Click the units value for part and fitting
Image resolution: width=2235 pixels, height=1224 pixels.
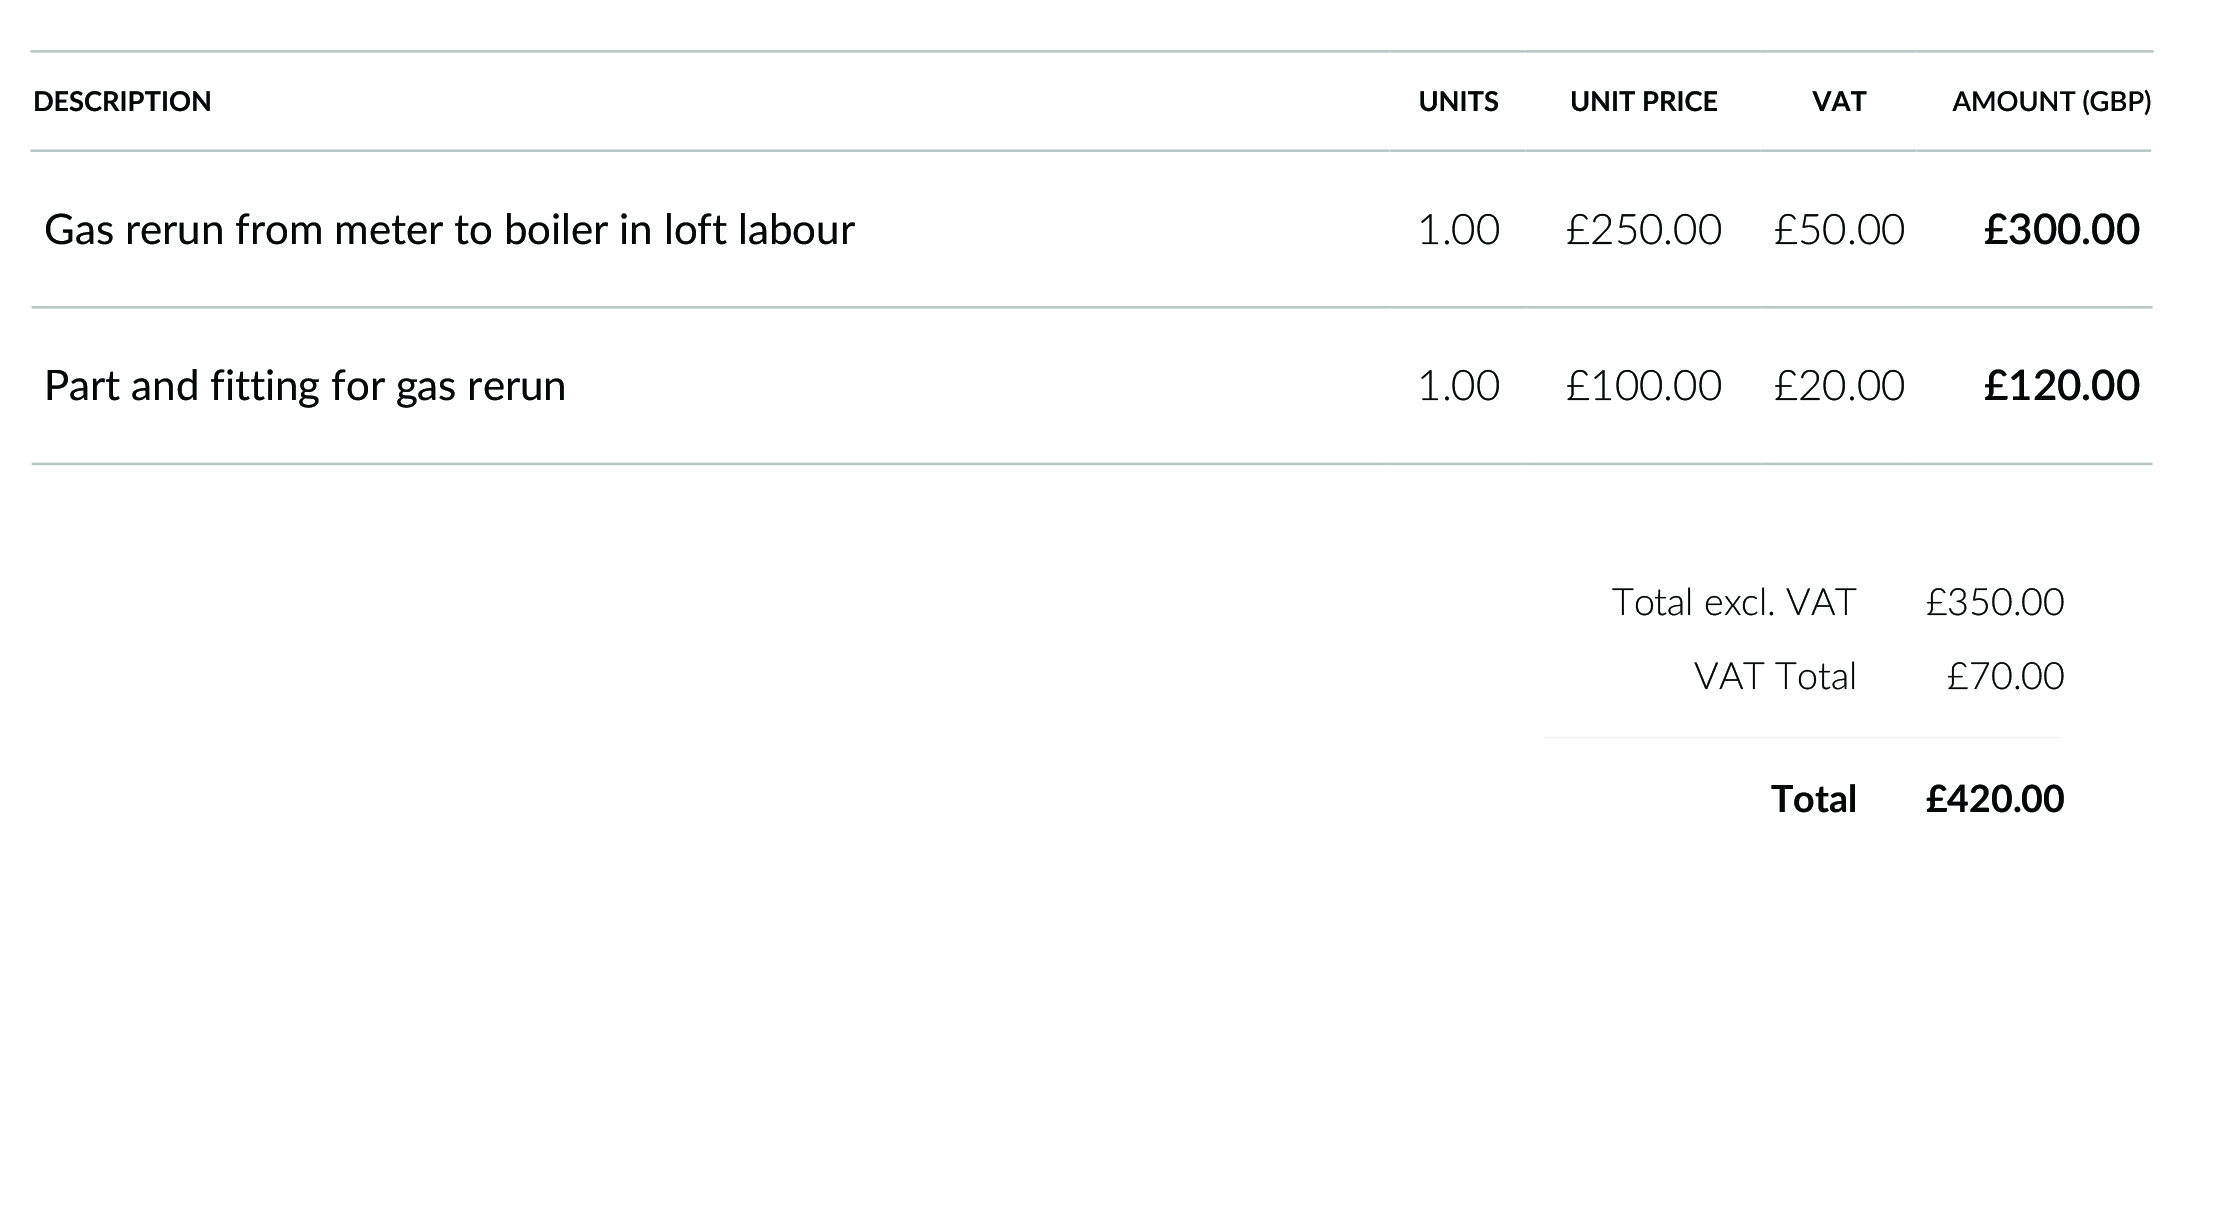click(x=1458, y=386)
